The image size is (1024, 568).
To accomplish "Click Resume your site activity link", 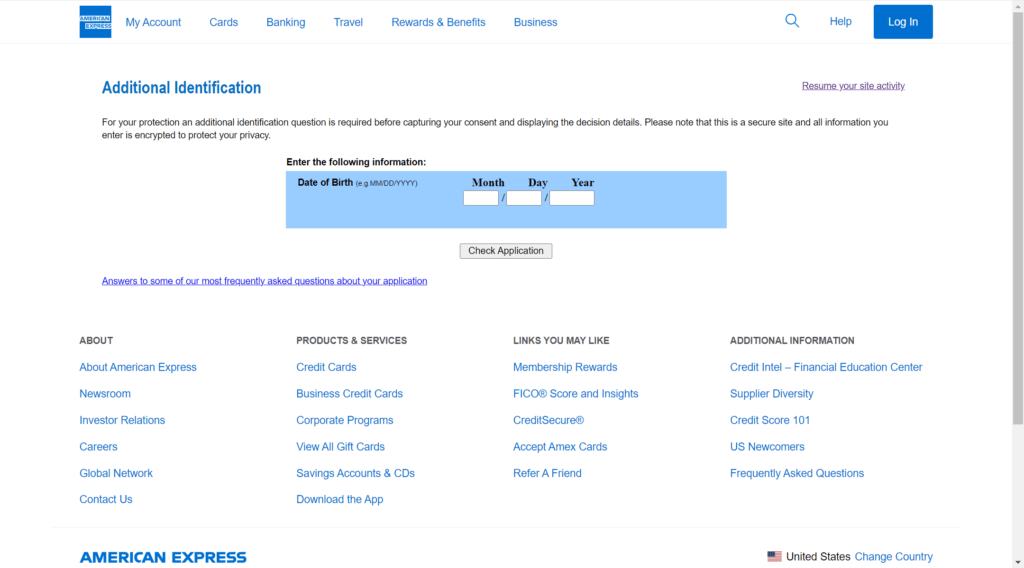I will point(853,86).
